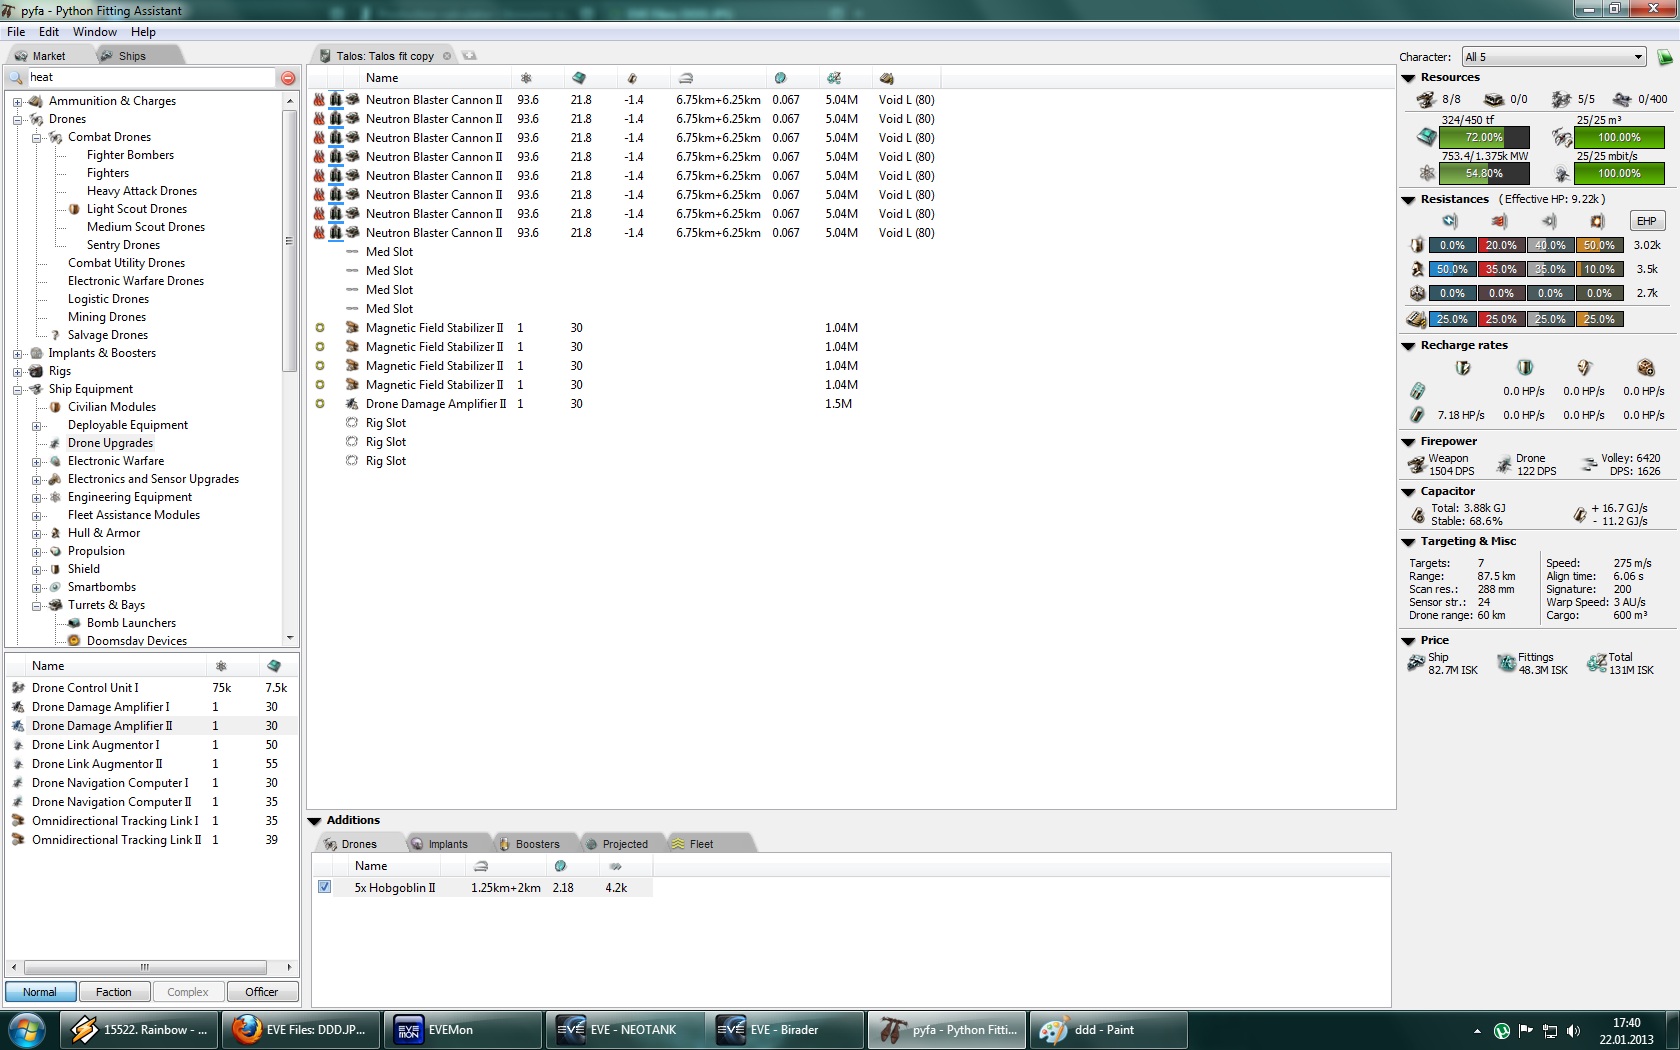
Task: Click the kinetic resistance column icon
Action: coord(1549,221)
